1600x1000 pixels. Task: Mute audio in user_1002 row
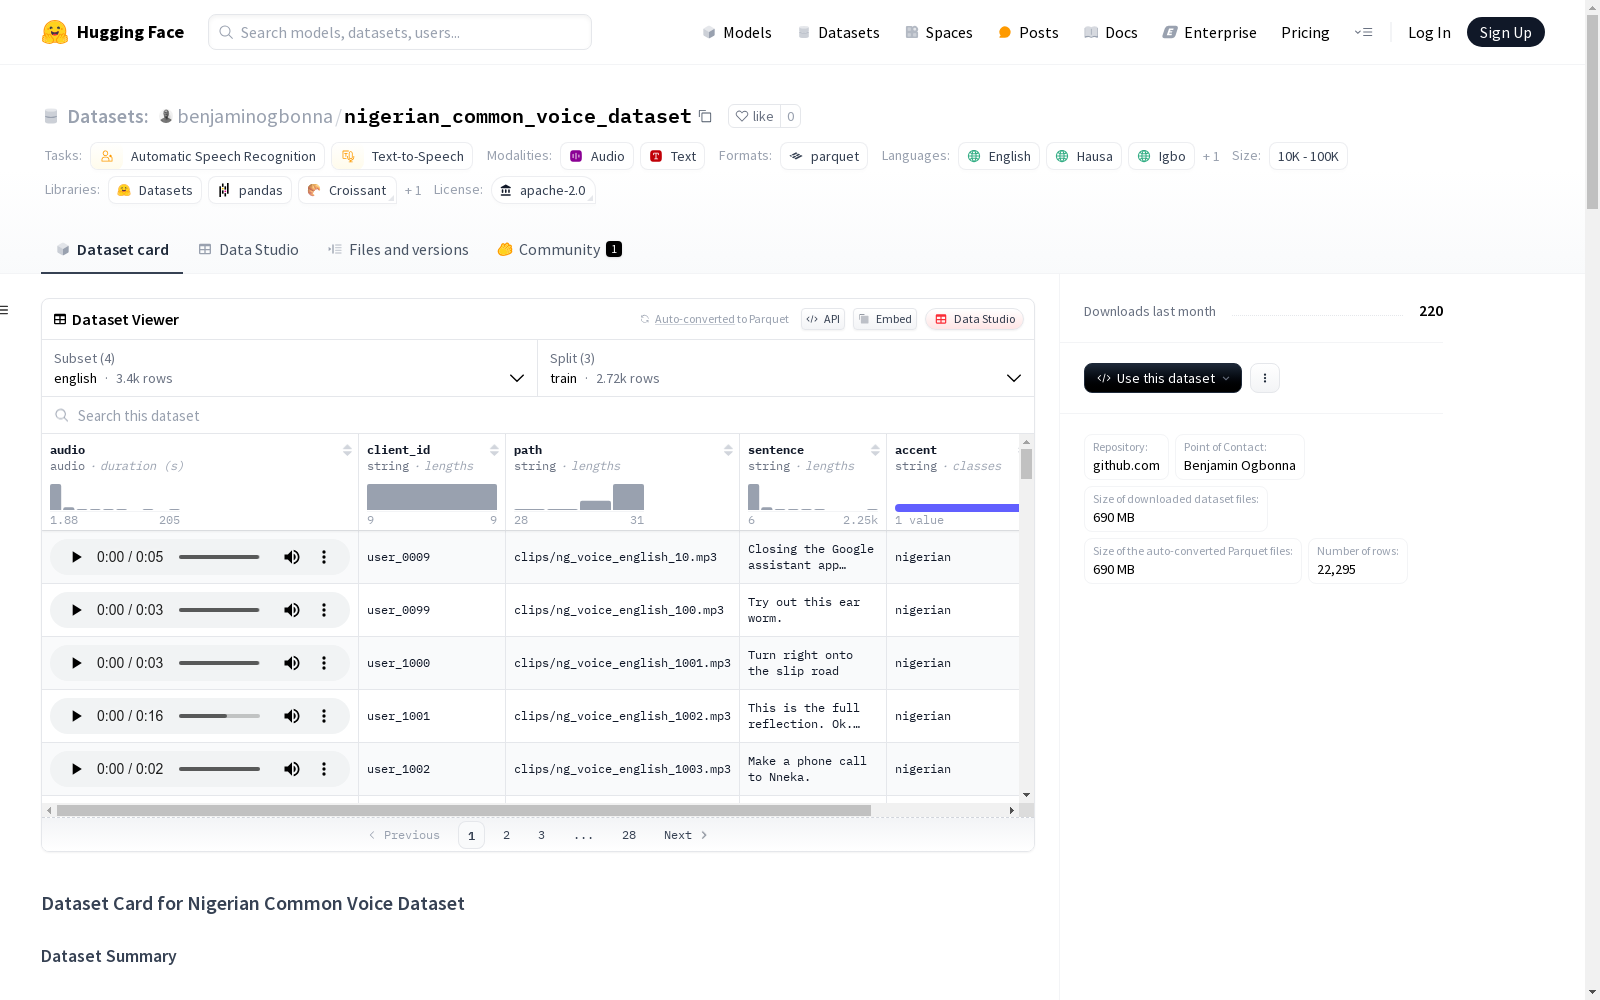[x=292, y=769]
